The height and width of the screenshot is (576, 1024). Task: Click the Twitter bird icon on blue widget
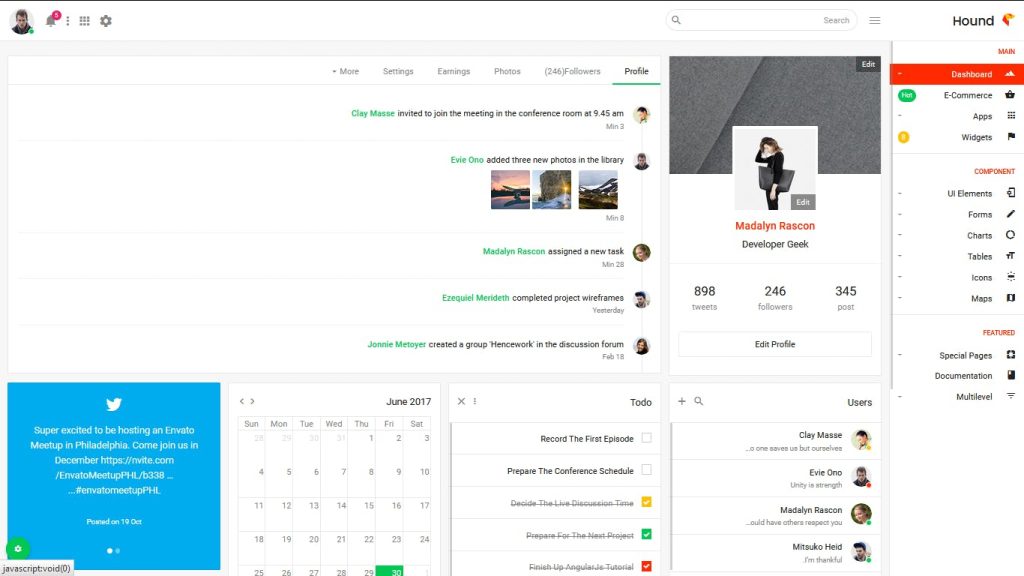tap(113, 405)
